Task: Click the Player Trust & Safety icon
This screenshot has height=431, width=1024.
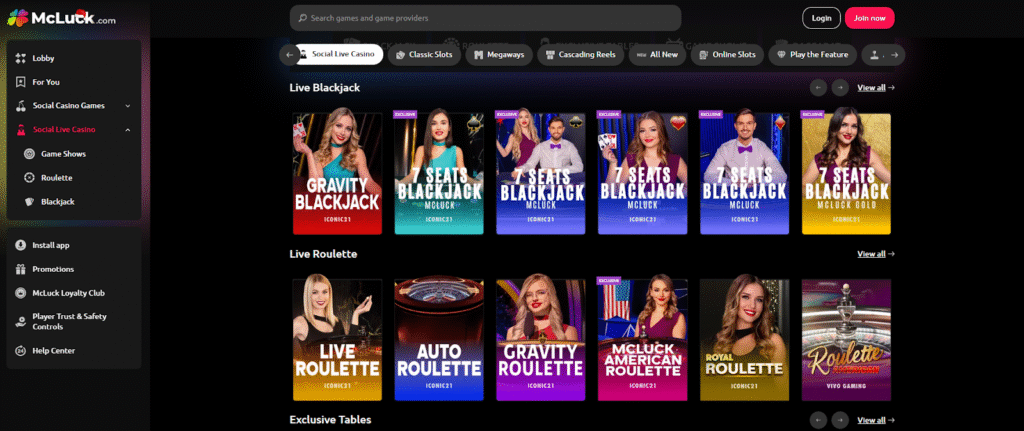Action: coord(20,321)
